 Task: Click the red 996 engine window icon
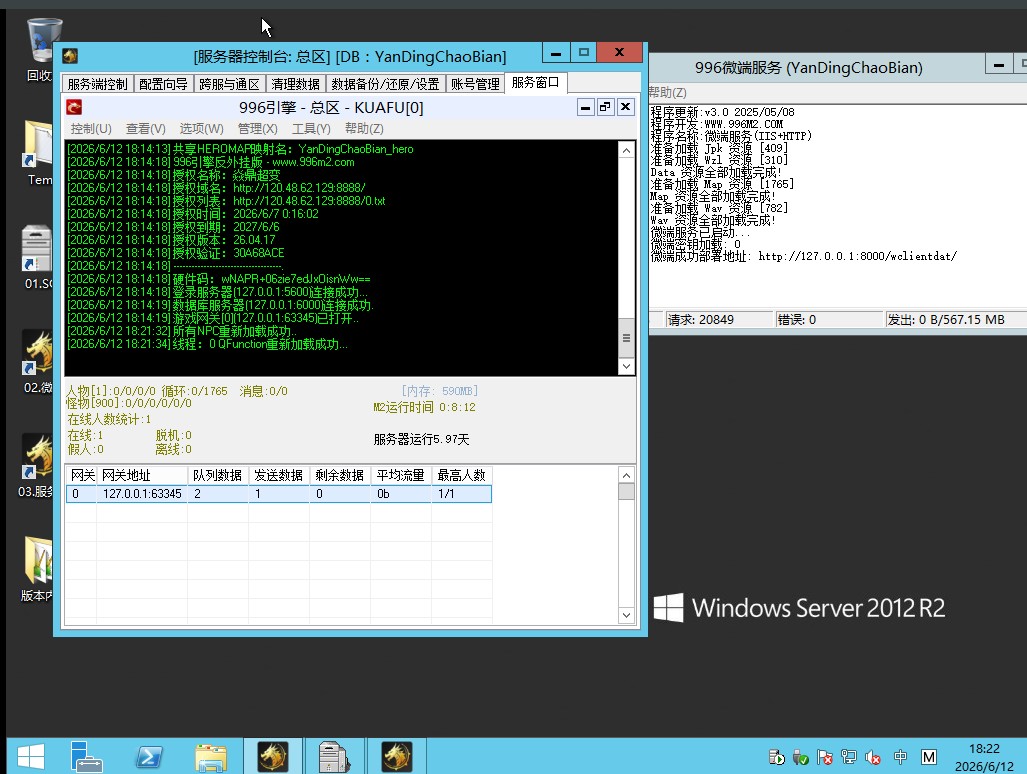[74, 107]
